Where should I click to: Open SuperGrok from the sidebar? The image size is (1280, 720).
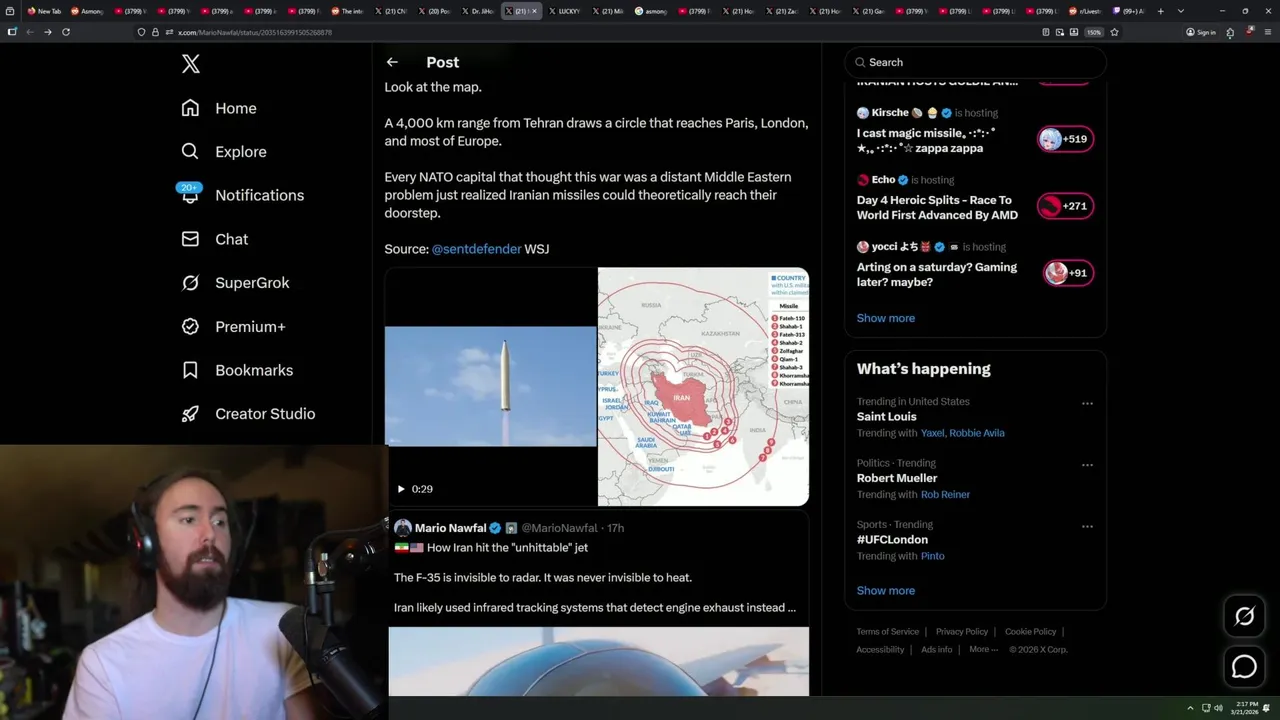pyautogui.click(x=236, y=283)
